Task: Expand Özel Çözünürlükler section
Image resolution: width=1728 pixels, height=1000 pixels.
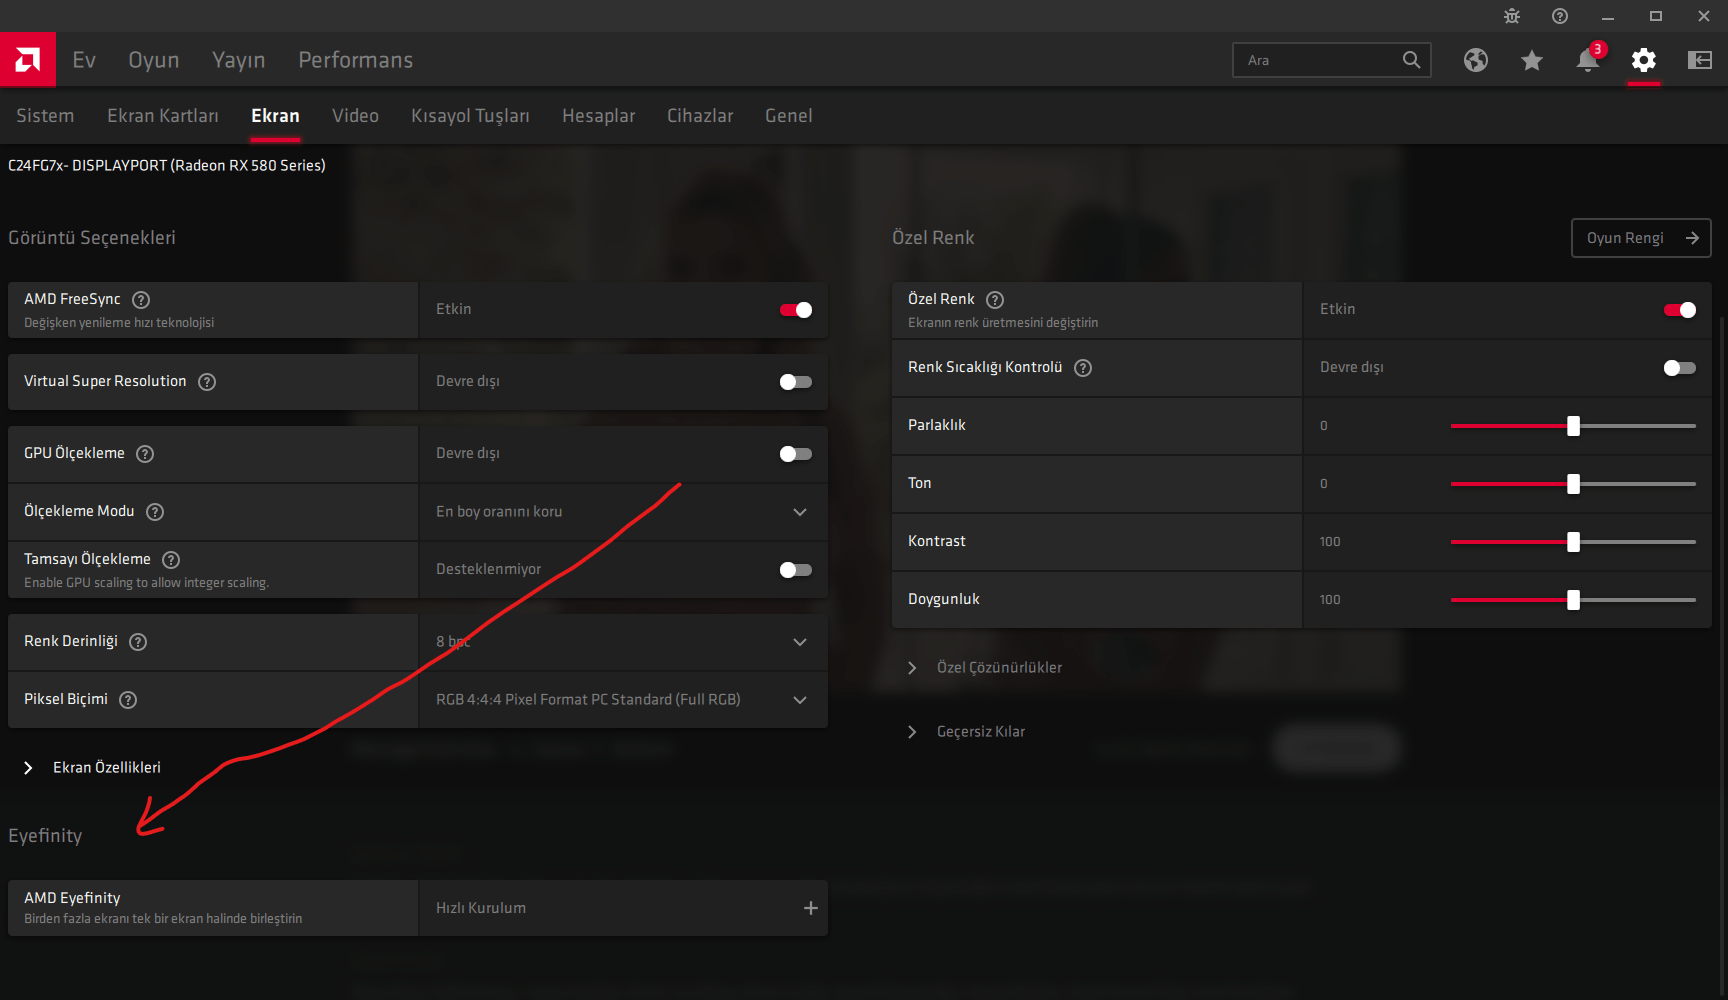Action: point(985,668)
